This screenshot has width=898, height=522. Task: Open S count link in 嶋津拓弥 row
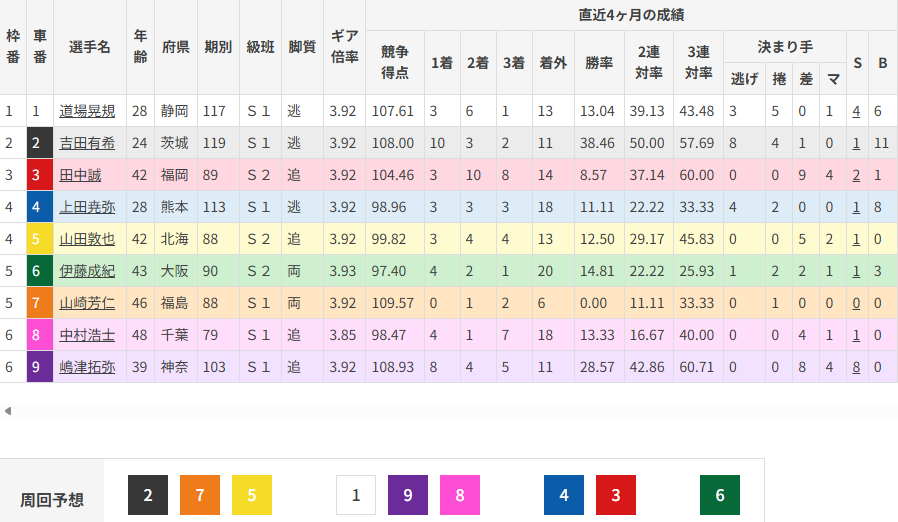click(856, 367)
